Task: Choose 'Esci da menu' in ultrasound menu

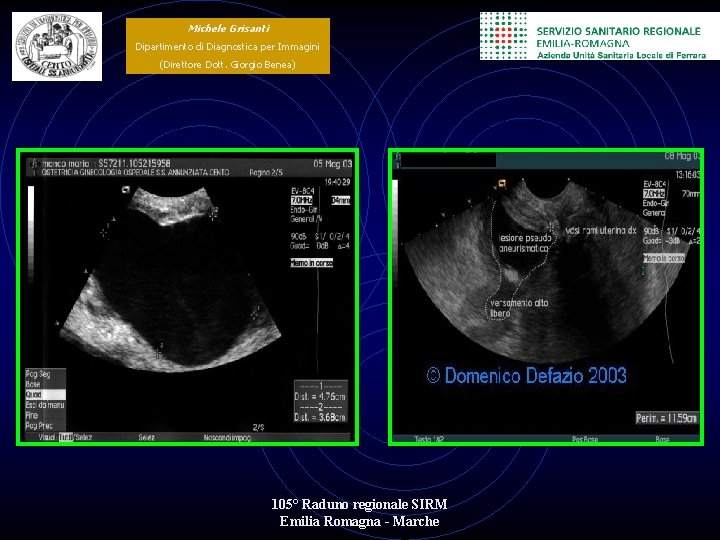Action: (x=45, y=405)
